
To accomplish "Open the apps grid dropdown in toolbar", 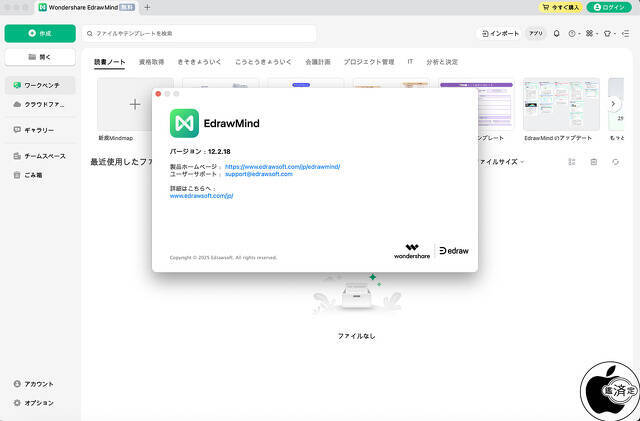I will point(591,33).
